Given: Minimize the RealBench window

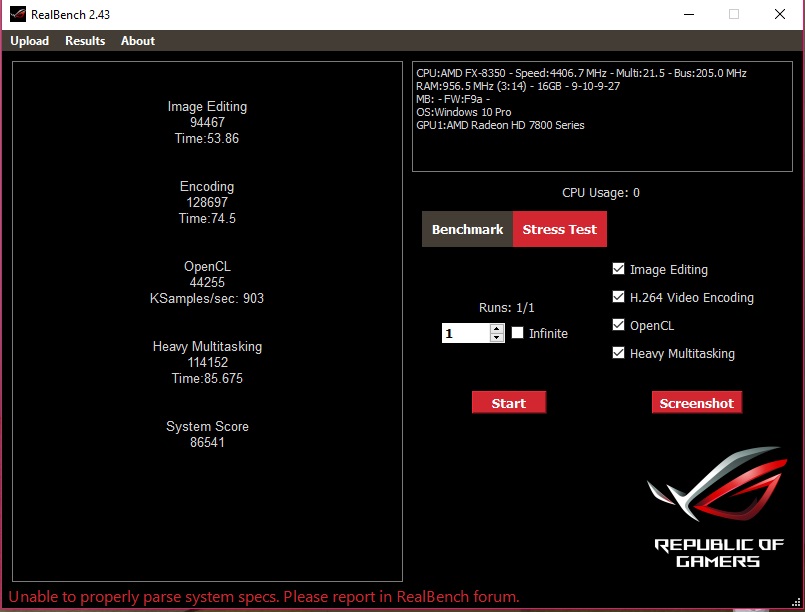Looking at the screenshot, I should (688, 14).
